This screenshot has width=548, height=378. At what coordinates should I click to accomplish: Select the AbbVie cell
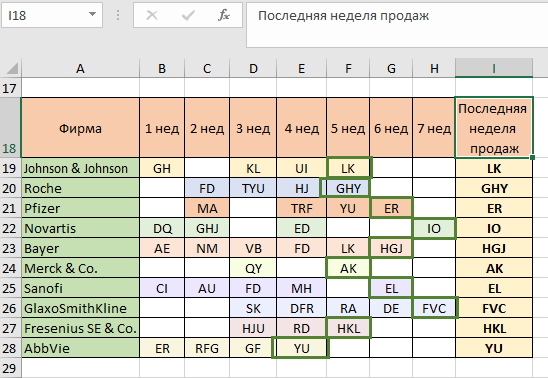coord(80,348)
